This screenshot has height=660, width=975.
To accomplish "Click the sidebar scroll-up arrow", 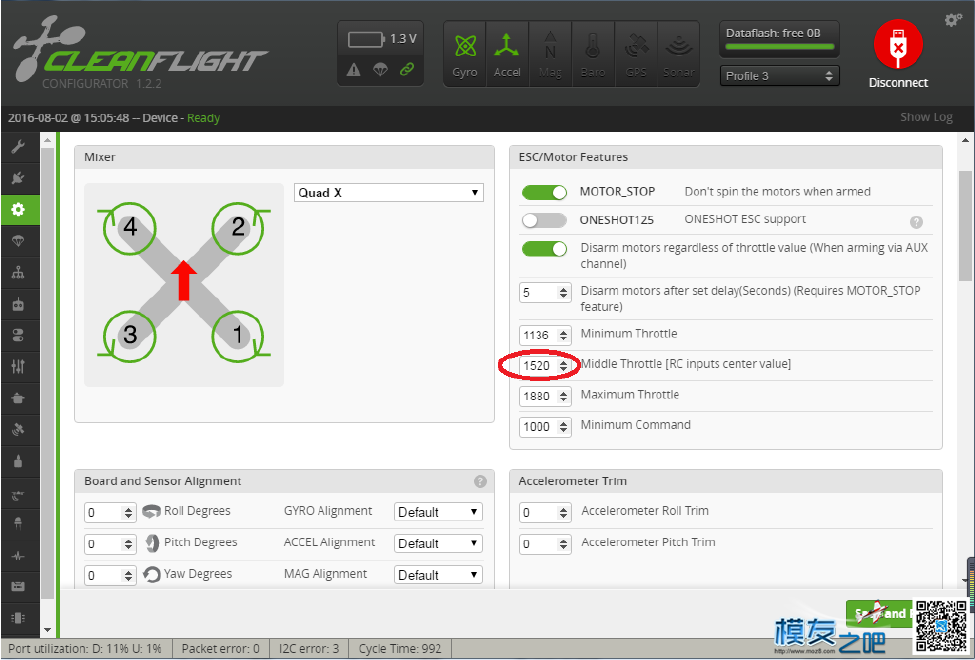I will click(x=47, y=140).
